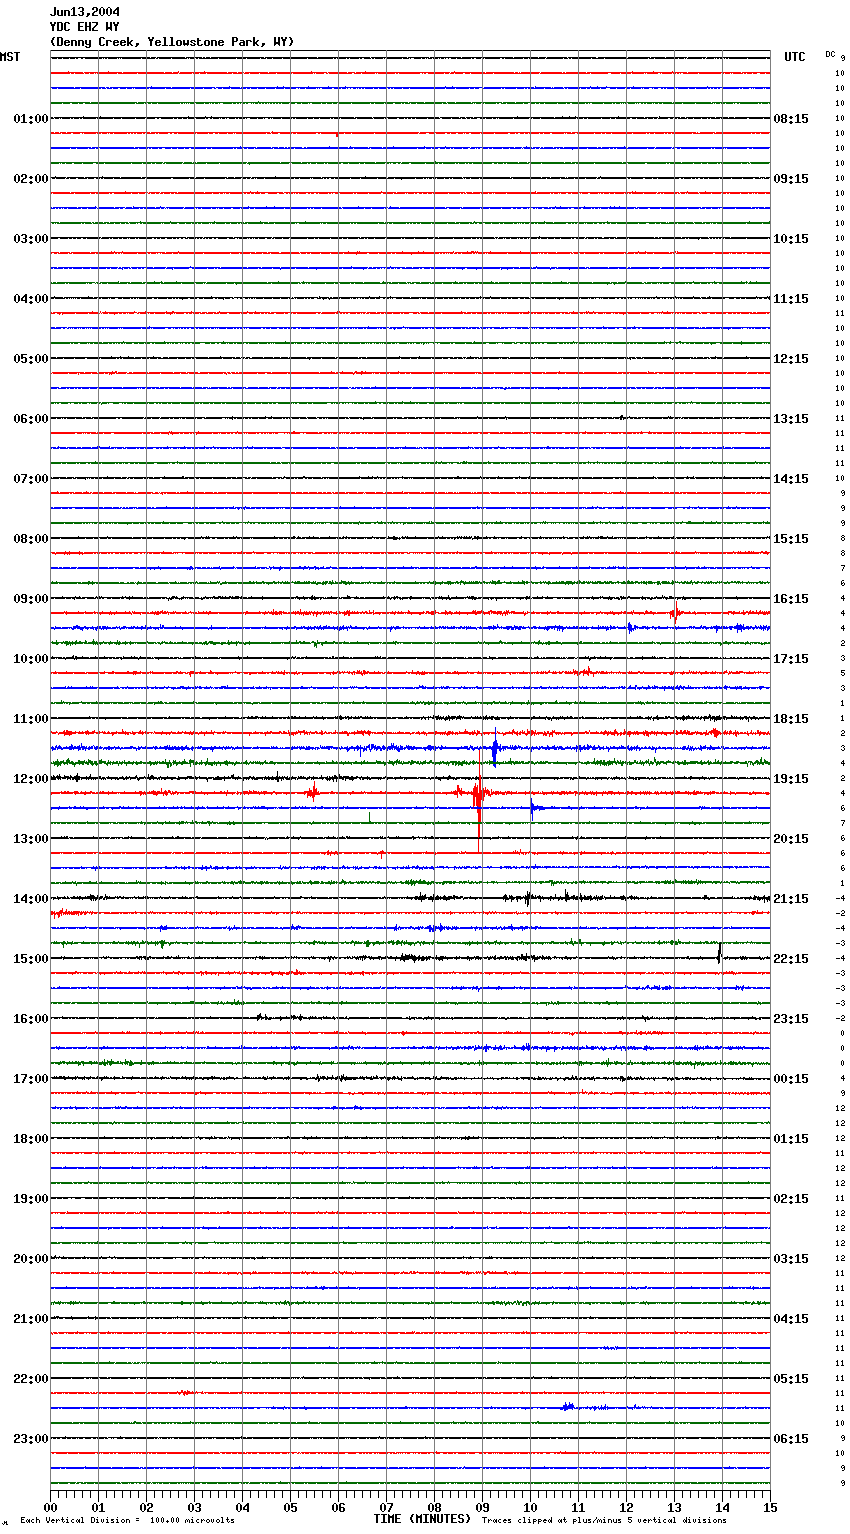Click the 13:15 UTC time label
Image resolution: width=850 pixels, height=1534 pixels.
point(791,419)
